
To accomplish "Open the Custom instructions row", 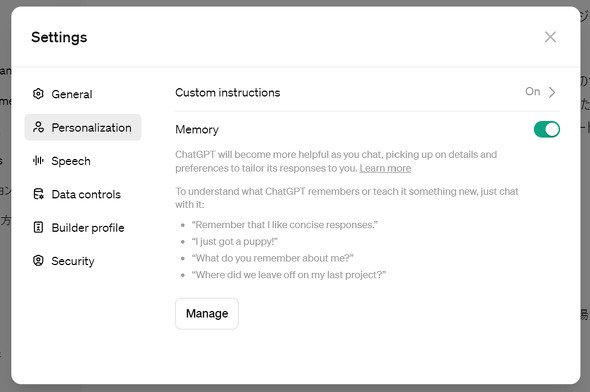I will point(367,93).
